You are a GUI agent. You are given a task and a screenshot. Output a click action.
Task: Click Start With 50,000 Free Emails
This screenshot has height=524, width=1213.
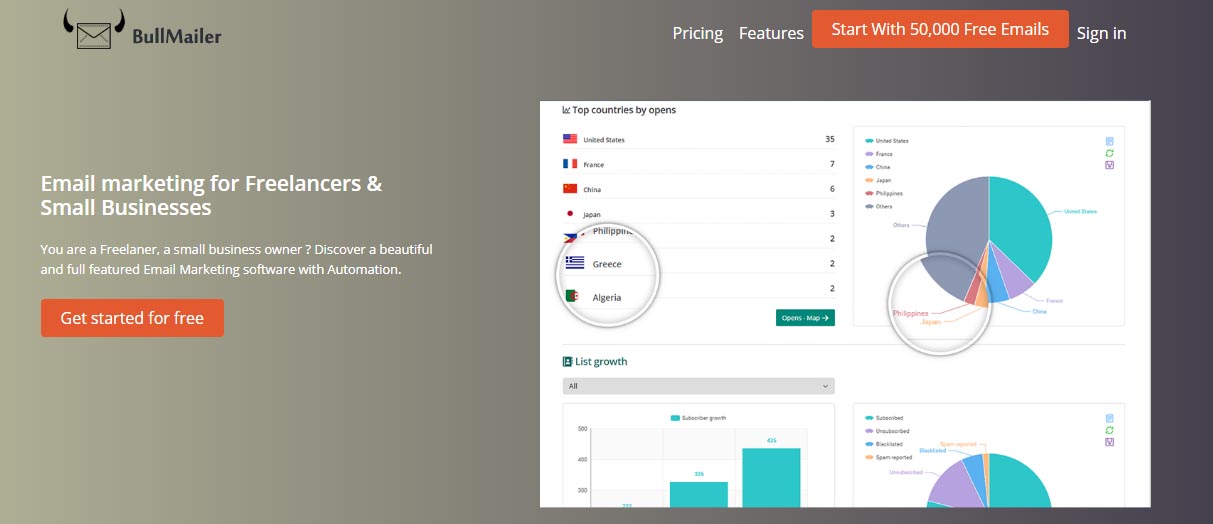pyautogui.click(x=940, y=29)
